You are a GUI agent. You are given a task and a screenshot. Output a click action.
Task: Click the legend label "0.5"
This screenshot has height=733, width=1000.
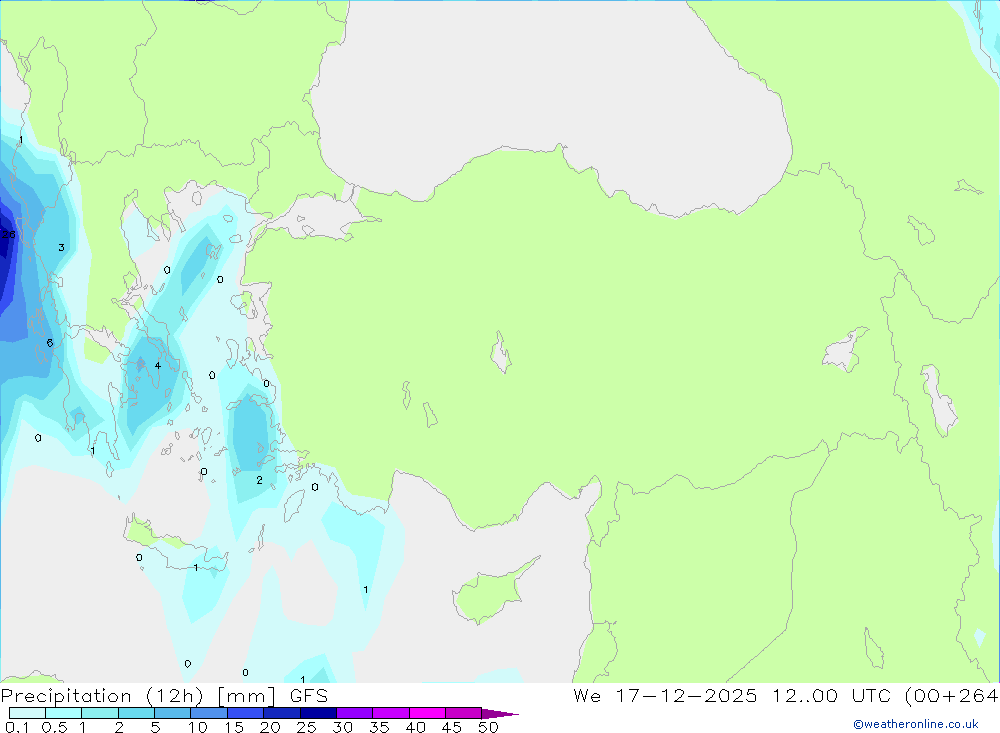pos(54,727)
